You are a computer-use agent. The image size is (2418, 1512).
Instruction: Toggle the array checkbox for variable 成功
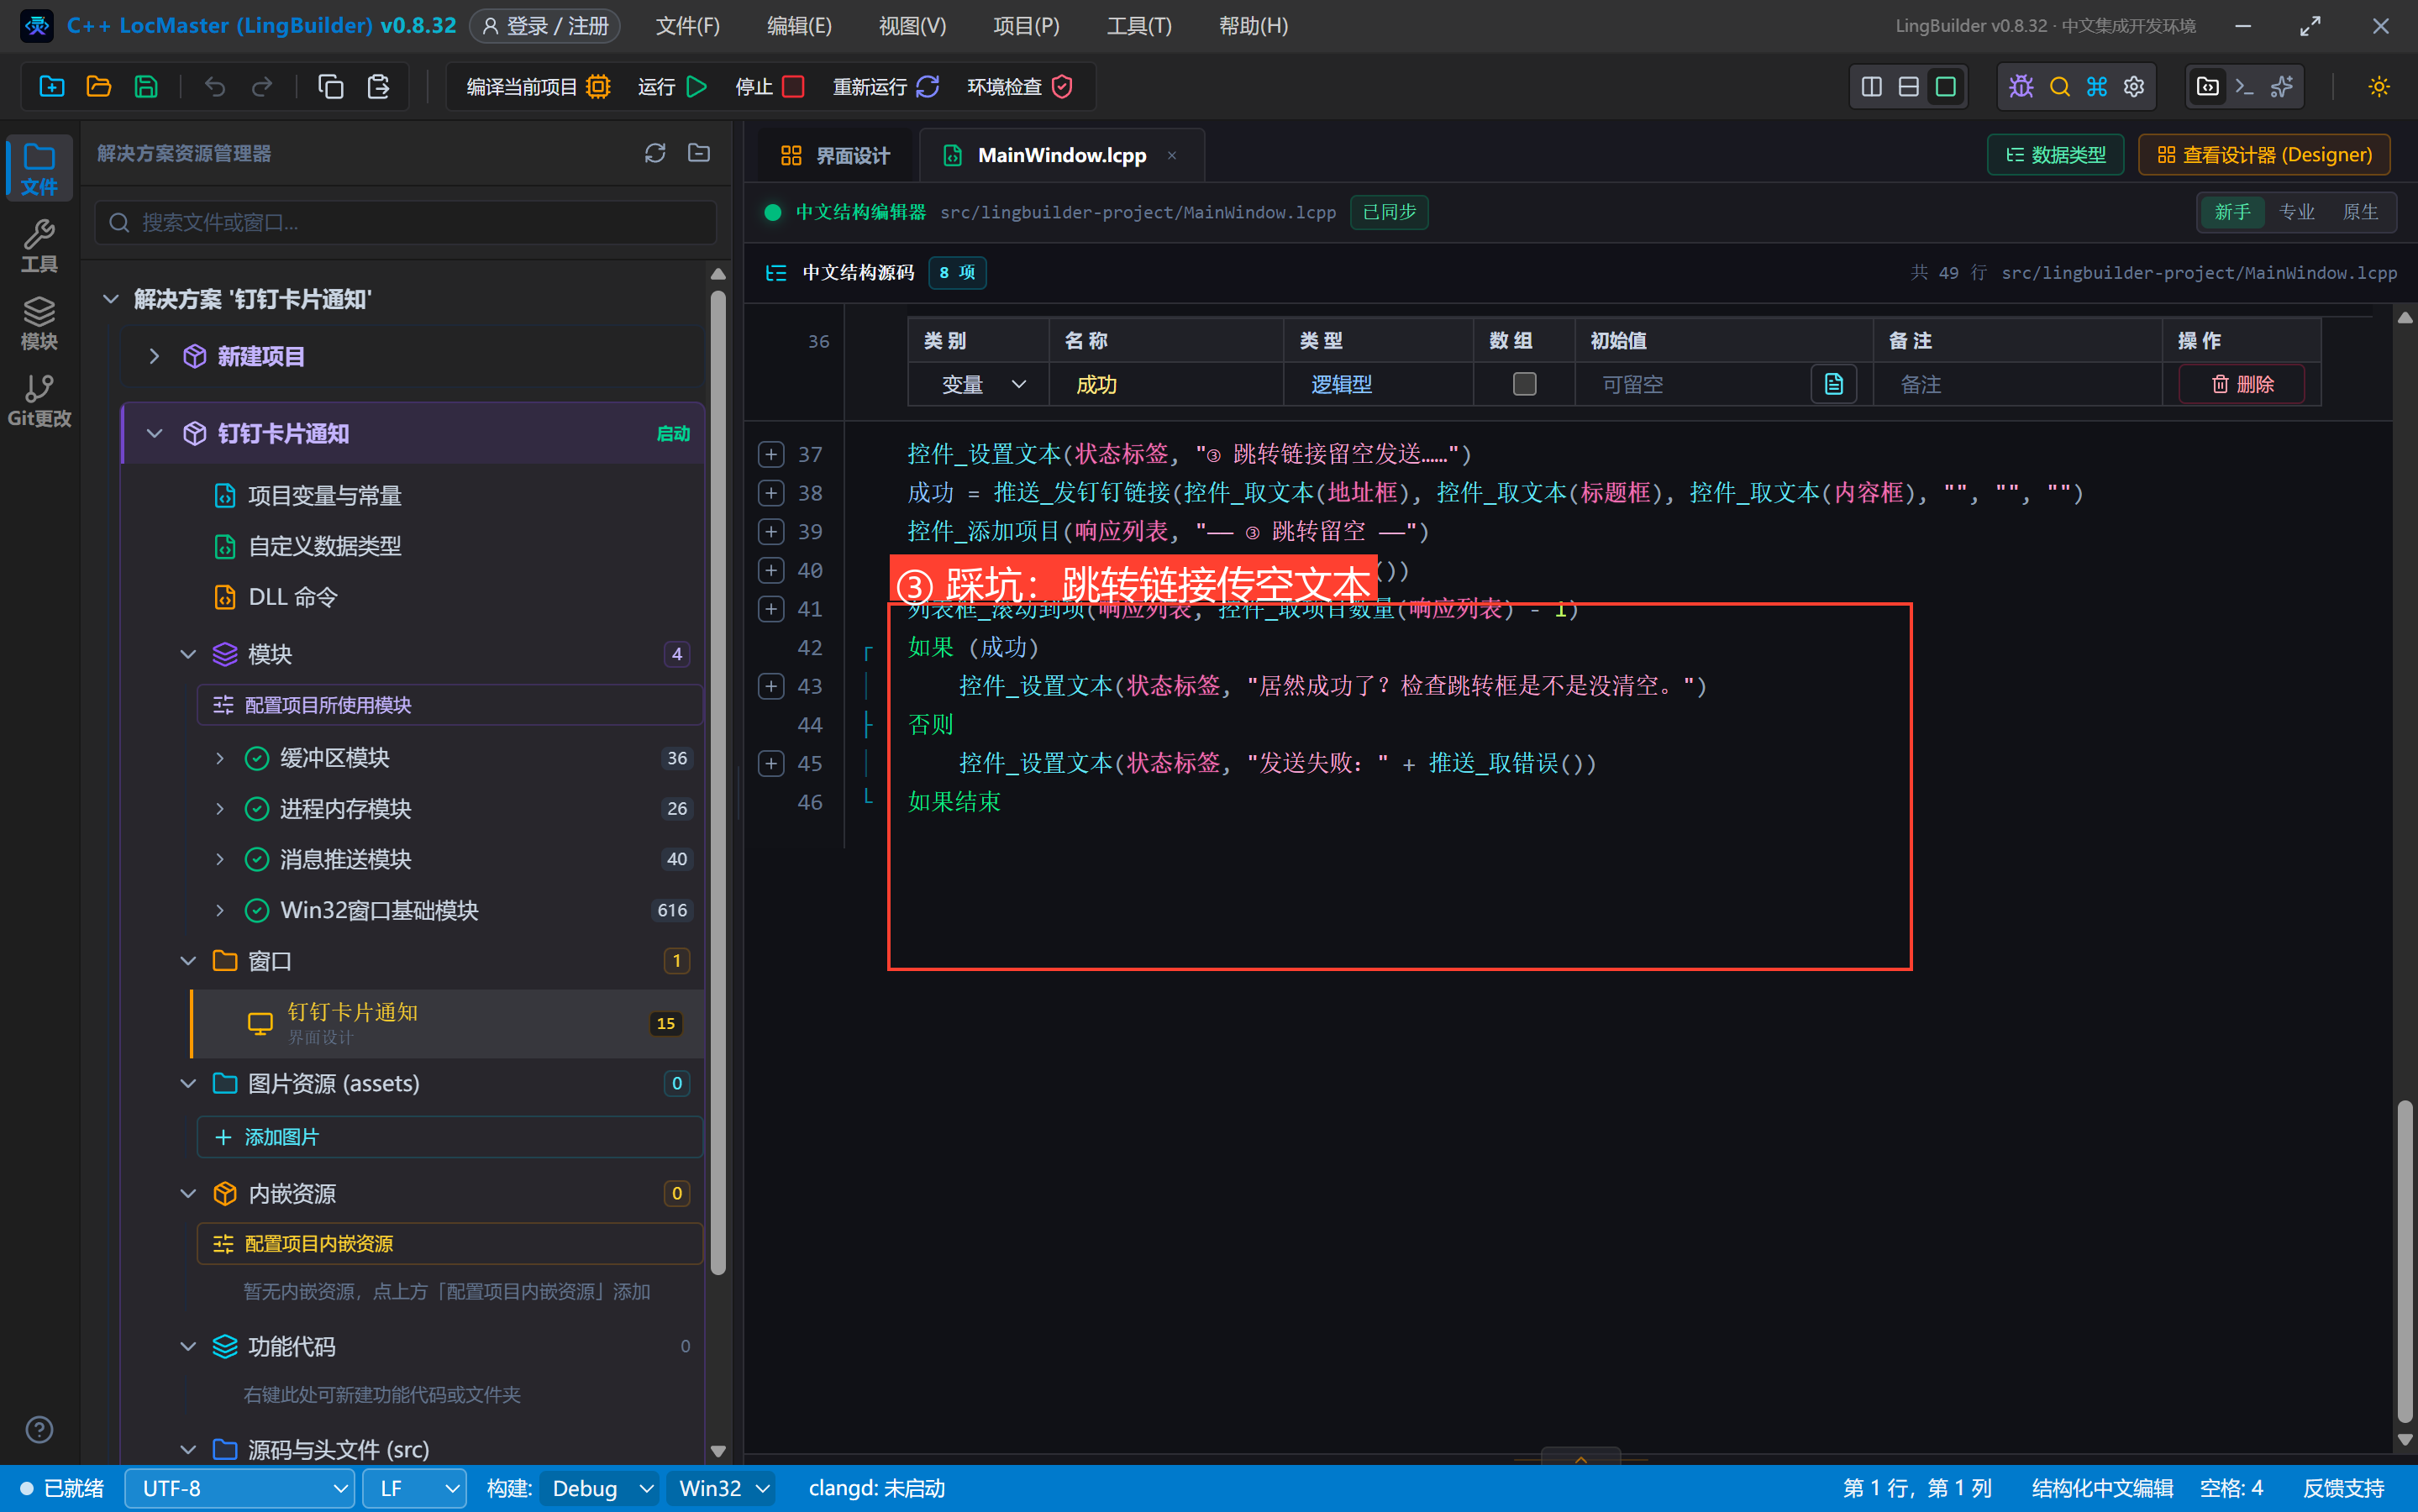[x=1524, y=384]
